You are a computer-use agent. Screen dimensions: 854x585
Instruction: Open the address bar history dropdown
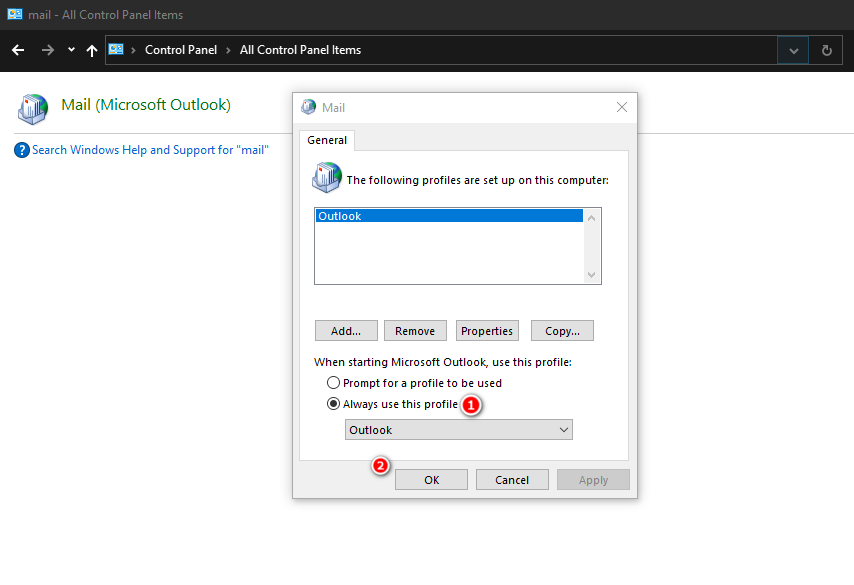pyautogui.click(x=792, y=50)
